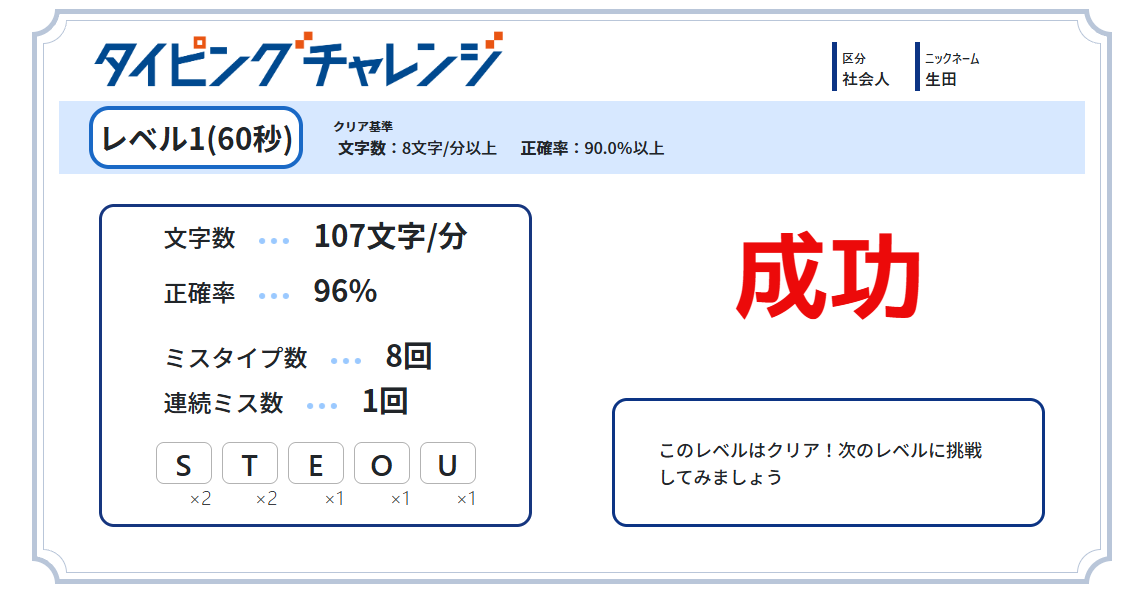Screen dimensions: 1128x604
Task: Click the ×2 count under S key
Action: [x=200, y=499]
